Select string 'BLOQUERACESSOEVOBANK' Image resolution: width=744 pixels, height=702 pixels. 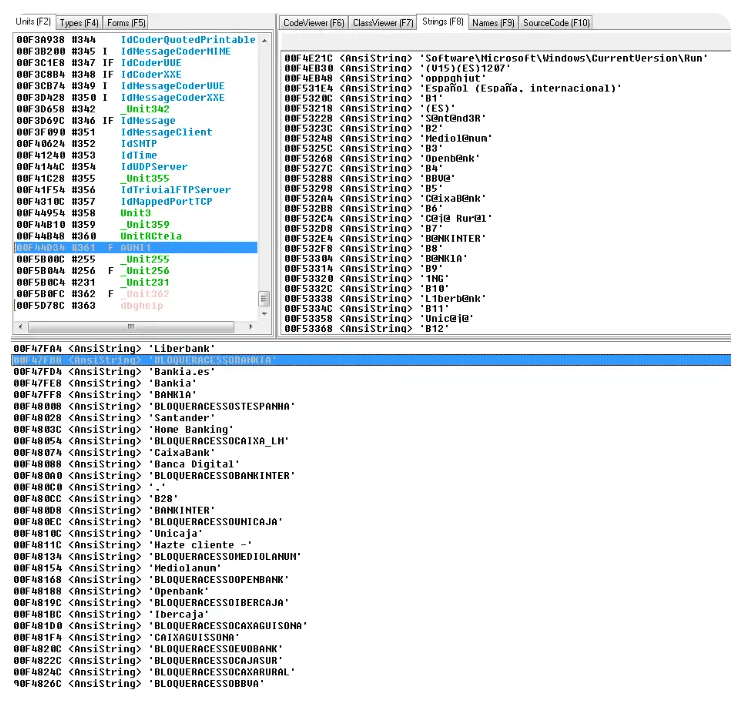pyautogui.click(x=216, y=649)
